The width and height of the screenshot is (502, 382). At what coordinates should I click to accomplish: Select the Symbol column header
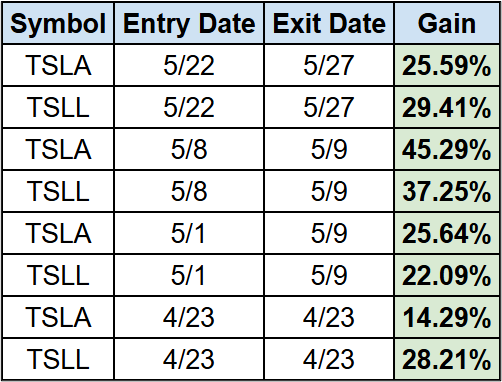[58, 23]
